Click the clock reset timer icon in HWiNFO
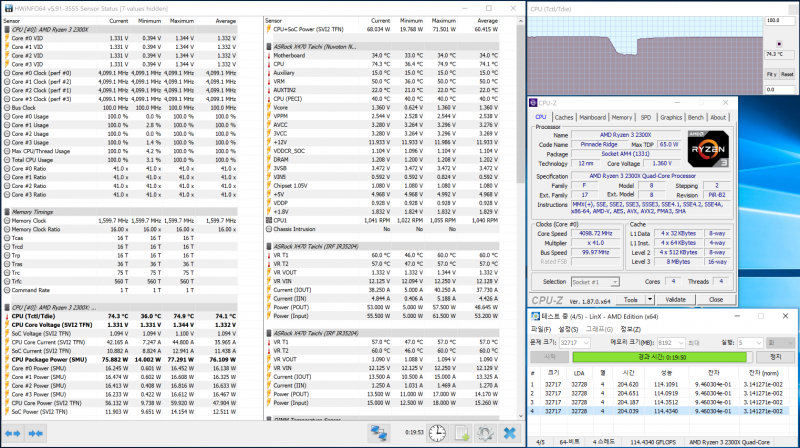Screen dimensions: 800x448 [x=437, y=433]
